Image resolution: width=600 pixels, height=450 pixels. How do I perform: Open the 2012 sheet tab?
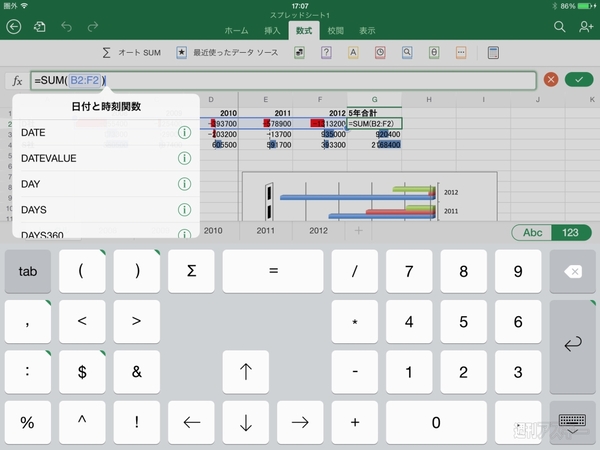(x=318, y=231)
